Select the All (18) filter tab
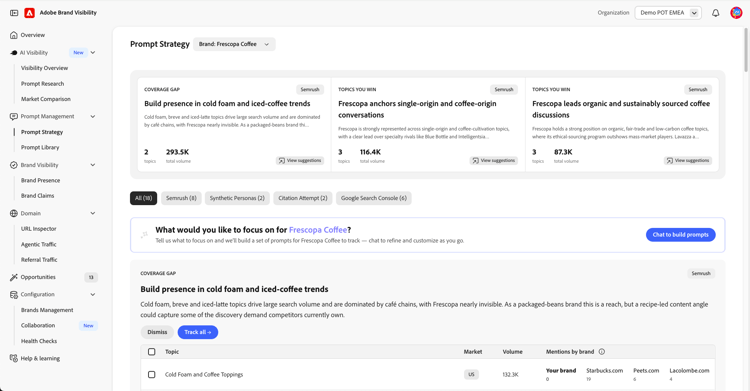750x391 pixels. click(x=143, y=198)
